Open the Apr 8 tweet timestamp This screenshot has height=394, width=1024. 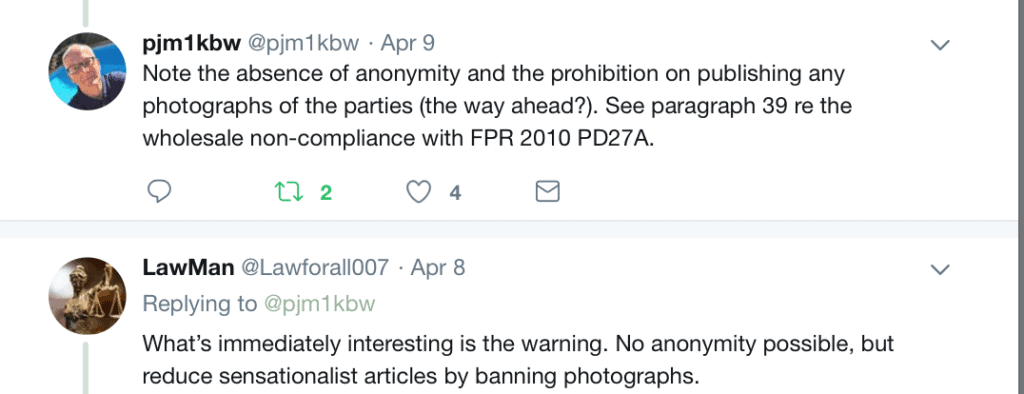(438, 268)
